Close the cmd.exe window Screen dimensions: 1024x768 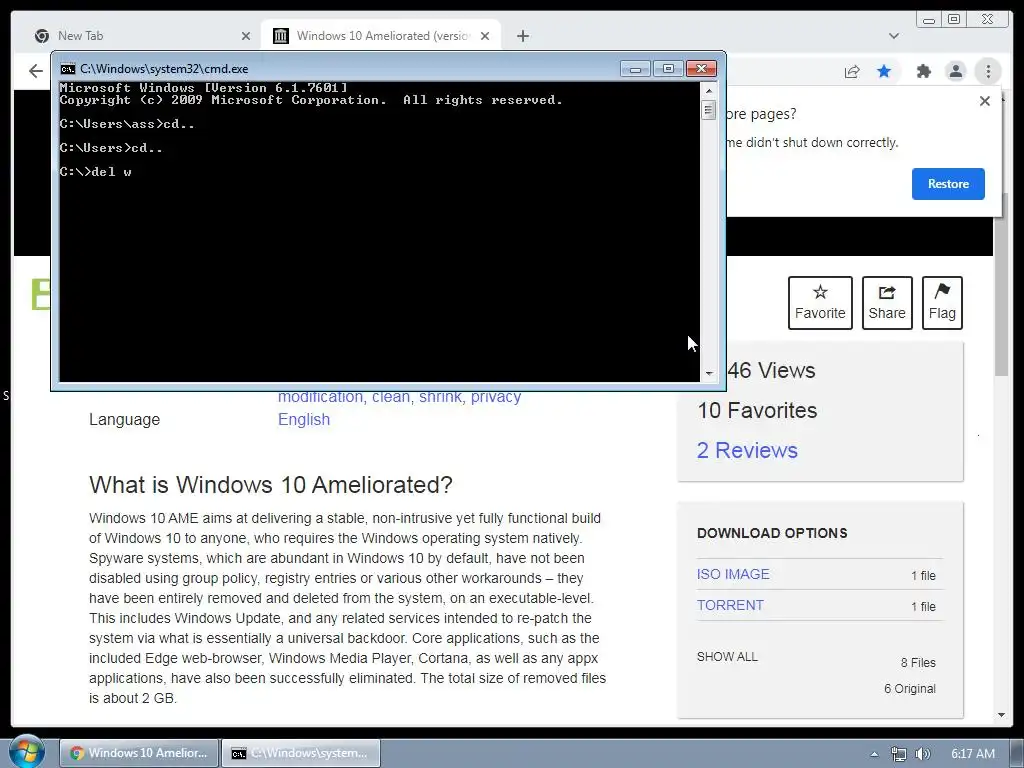pos(701,69)
